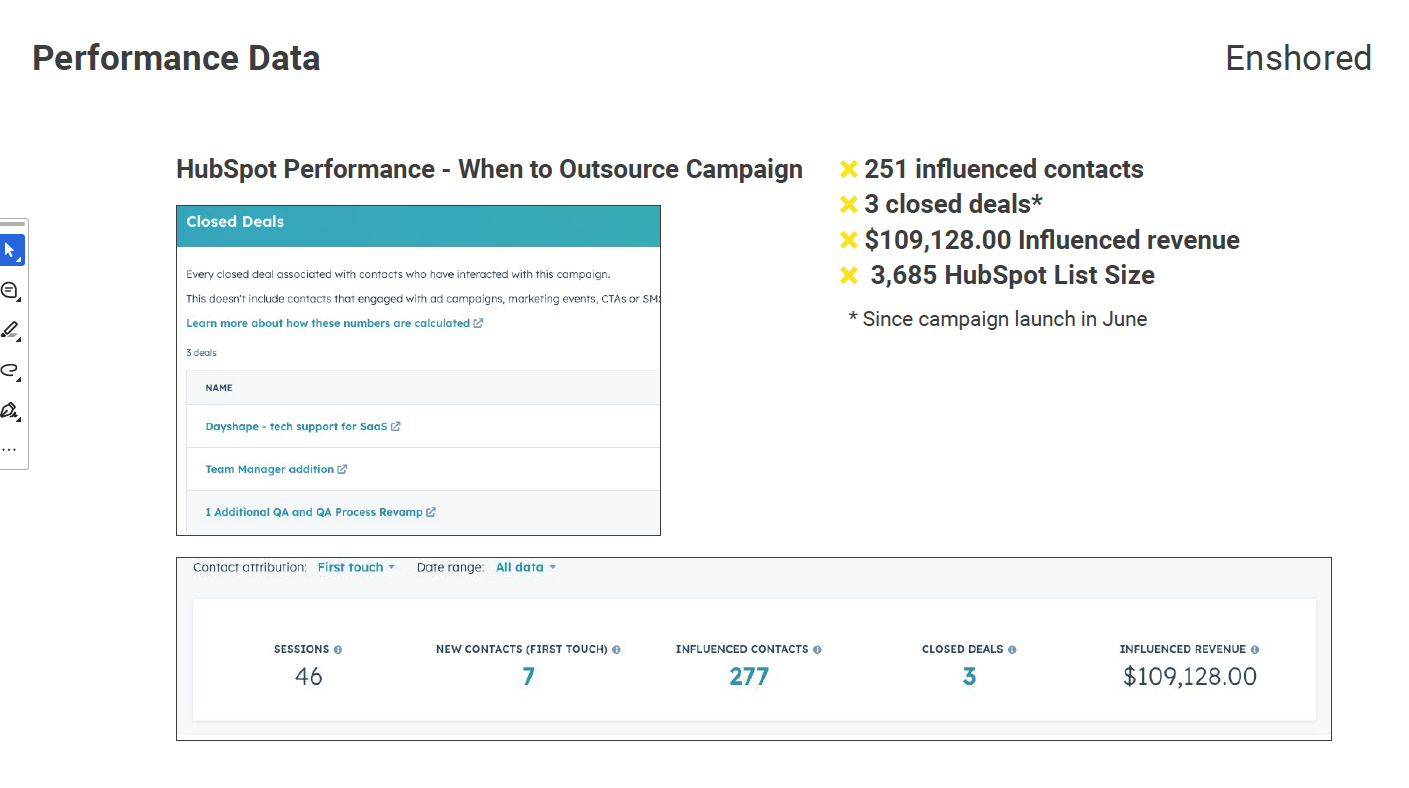
Task: Click '* Since campaign launch in June' note
Action: 998,319
